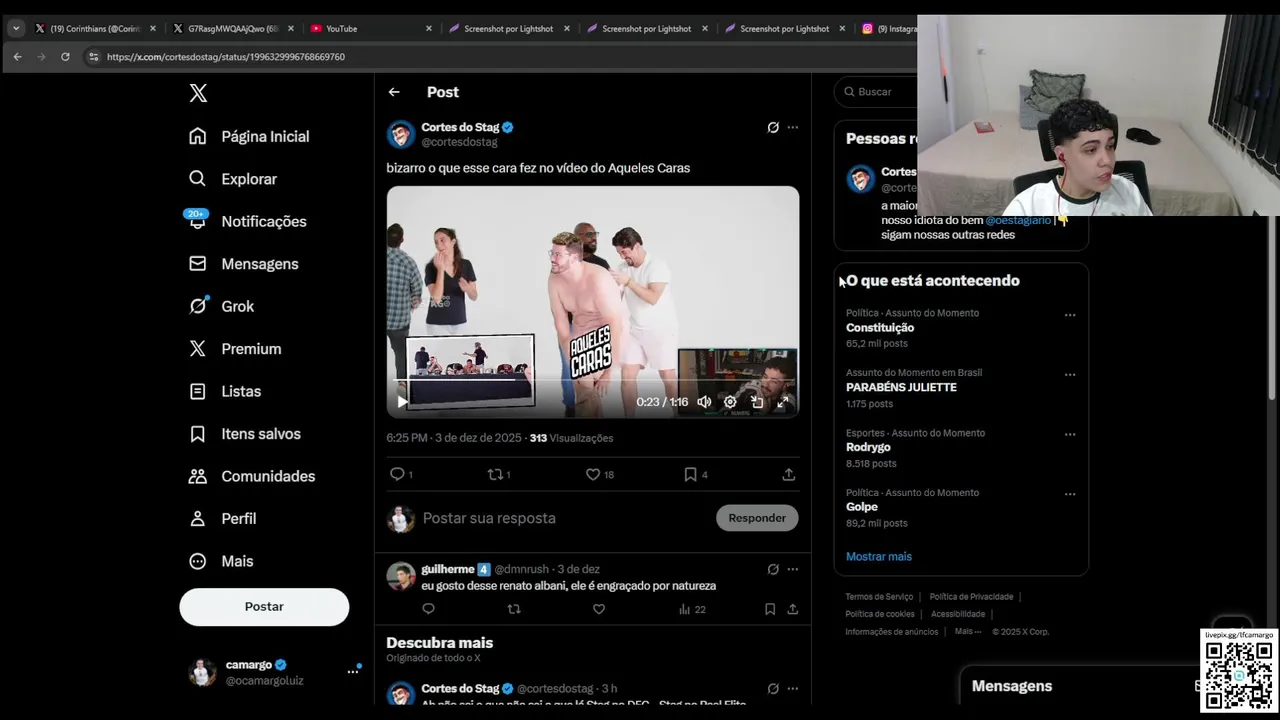Viewport: 1280px width, 720px height.
Task: Open Comunidades in the sidebar
Action: click(252, 476)
